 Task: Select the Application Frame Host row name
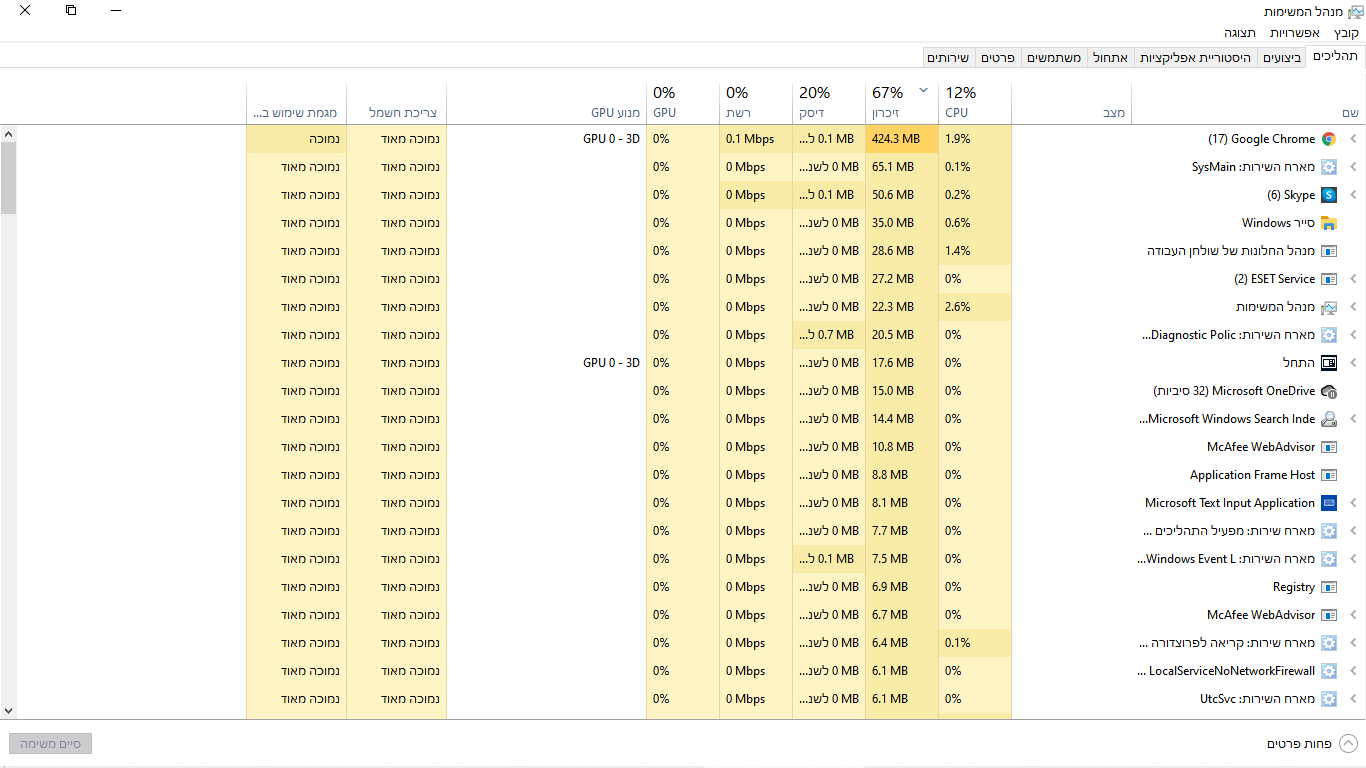pyautogui.click(x=1252, y=475)
